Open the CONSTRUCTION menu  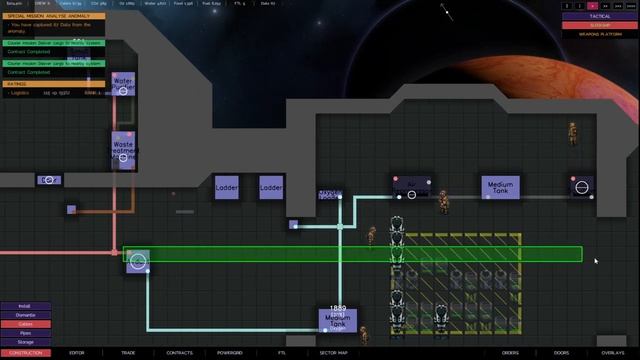[x=26, y=353]
